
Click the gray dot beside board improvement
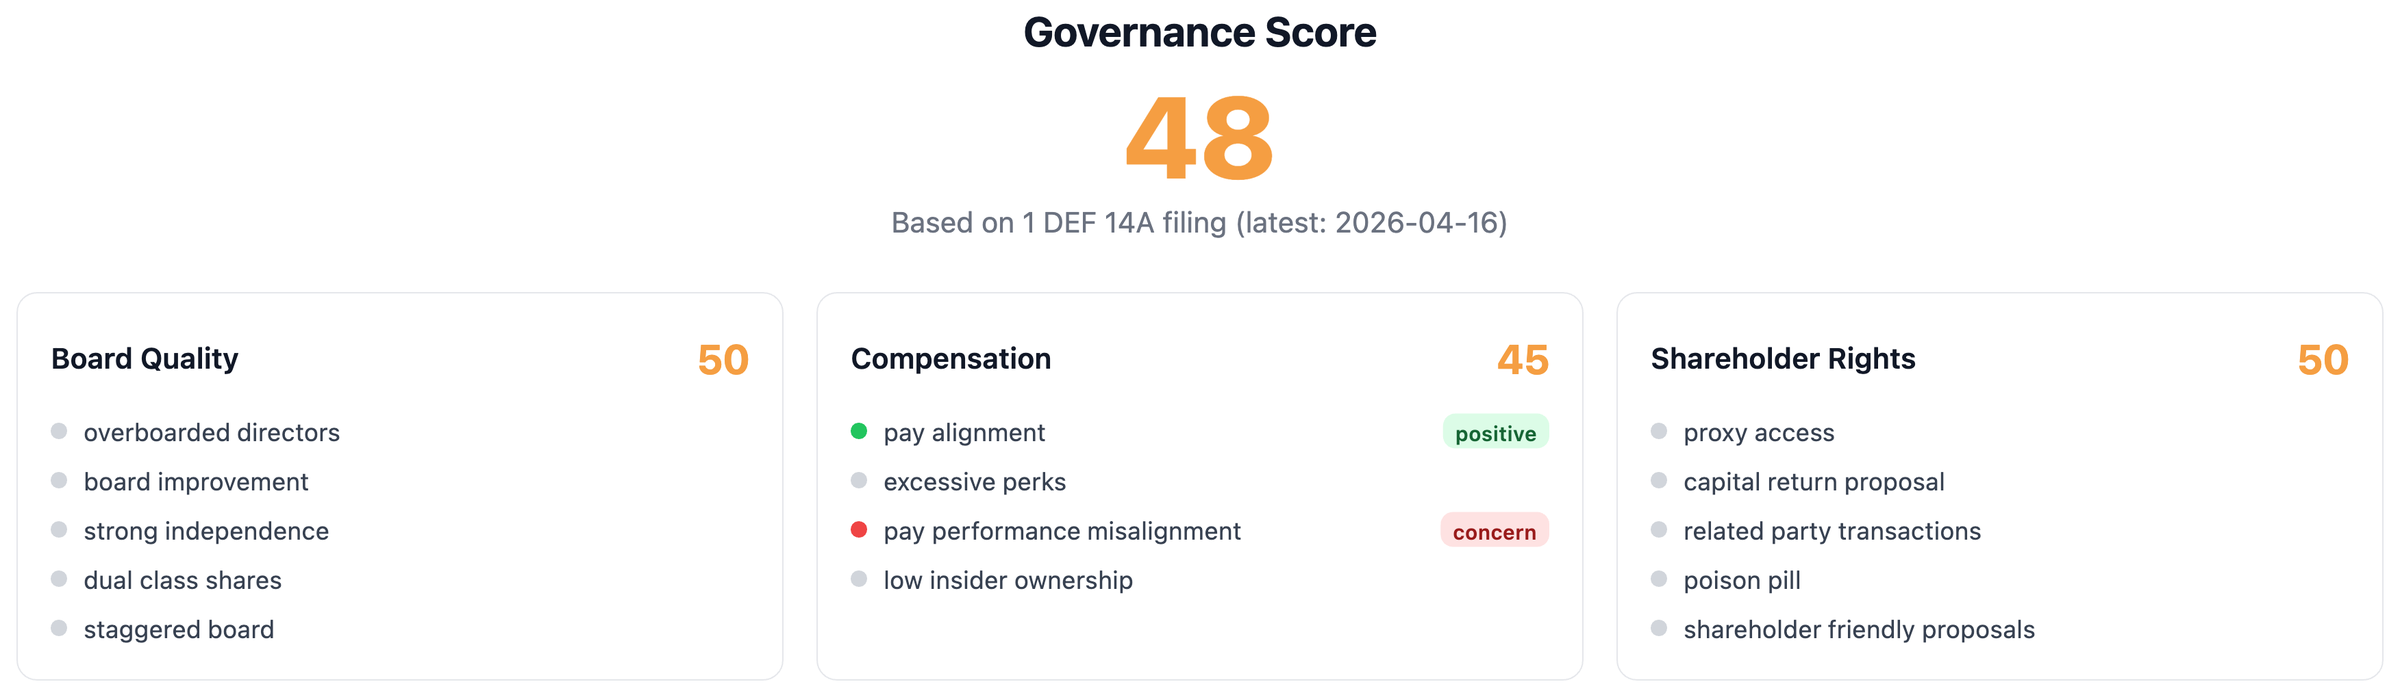tap(59, 480)
